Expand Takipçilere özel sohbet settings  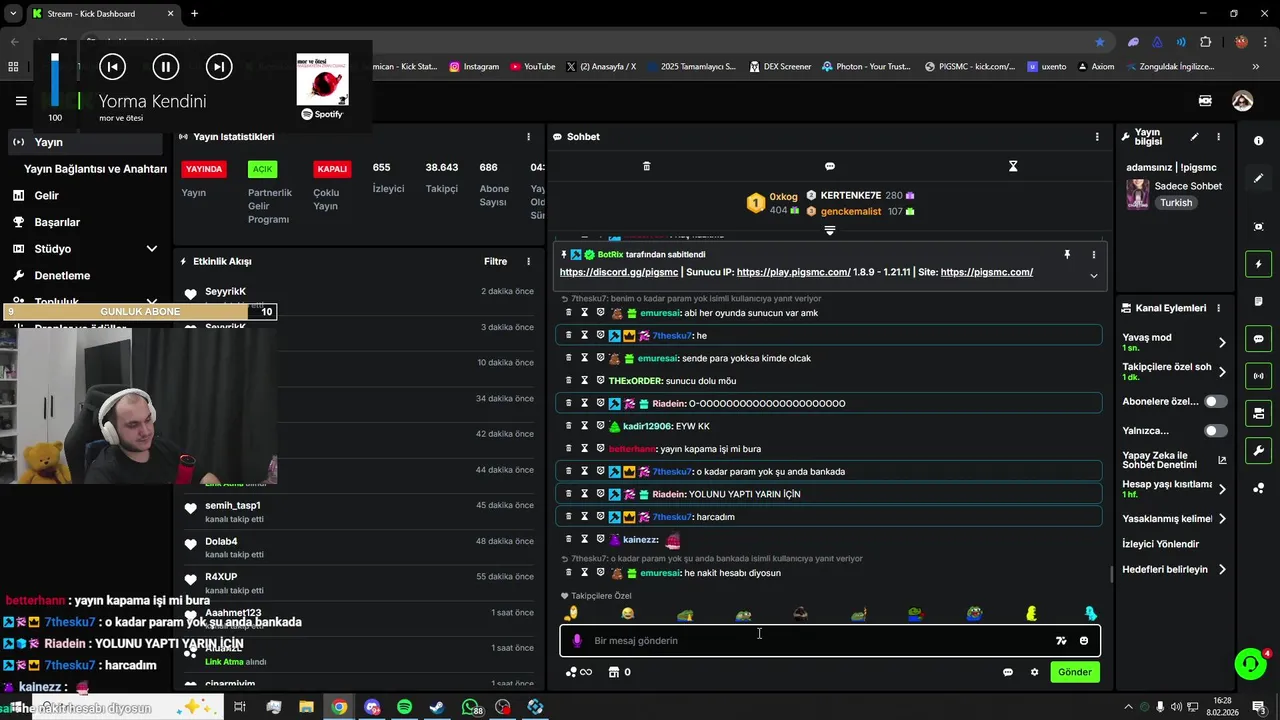(1222, 371)
